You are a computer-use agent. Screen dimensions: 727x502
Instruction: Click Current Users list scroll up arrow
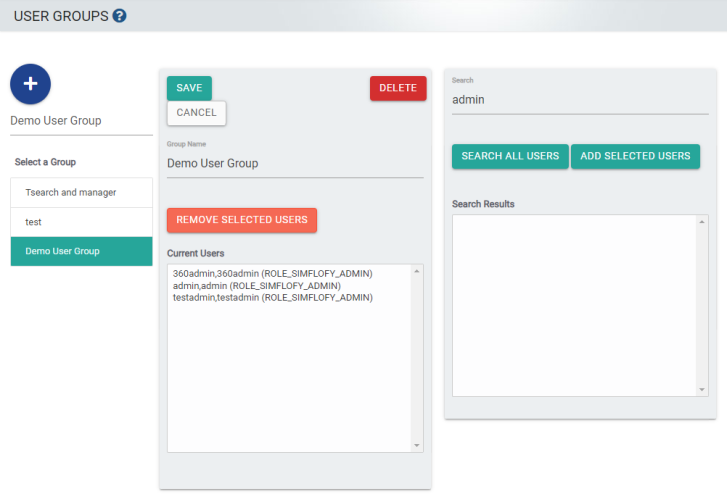point(417,272)
